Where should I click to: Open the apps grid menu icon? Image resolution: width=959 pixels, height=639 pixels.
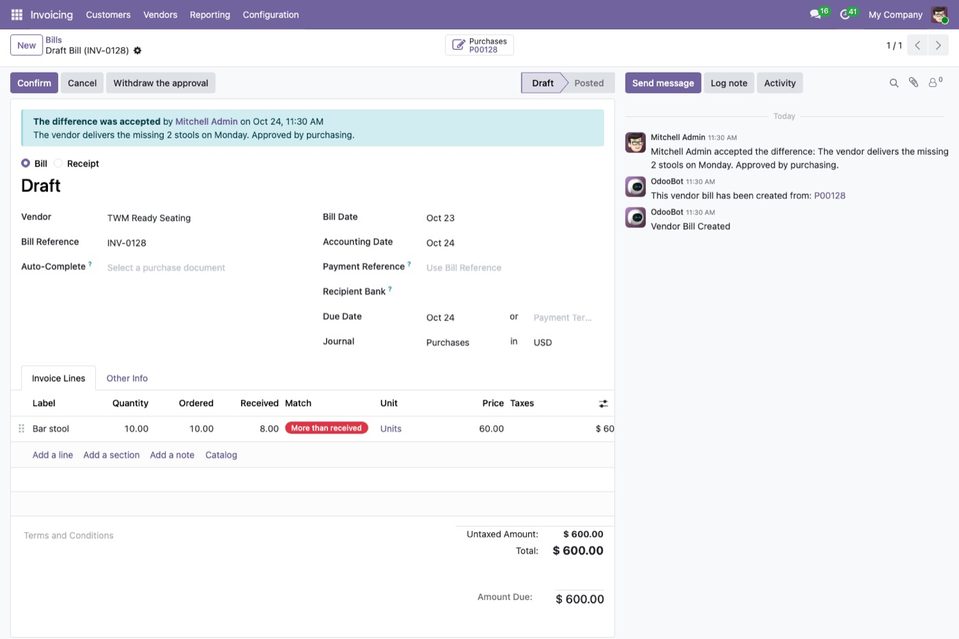[x=17, y=14]
